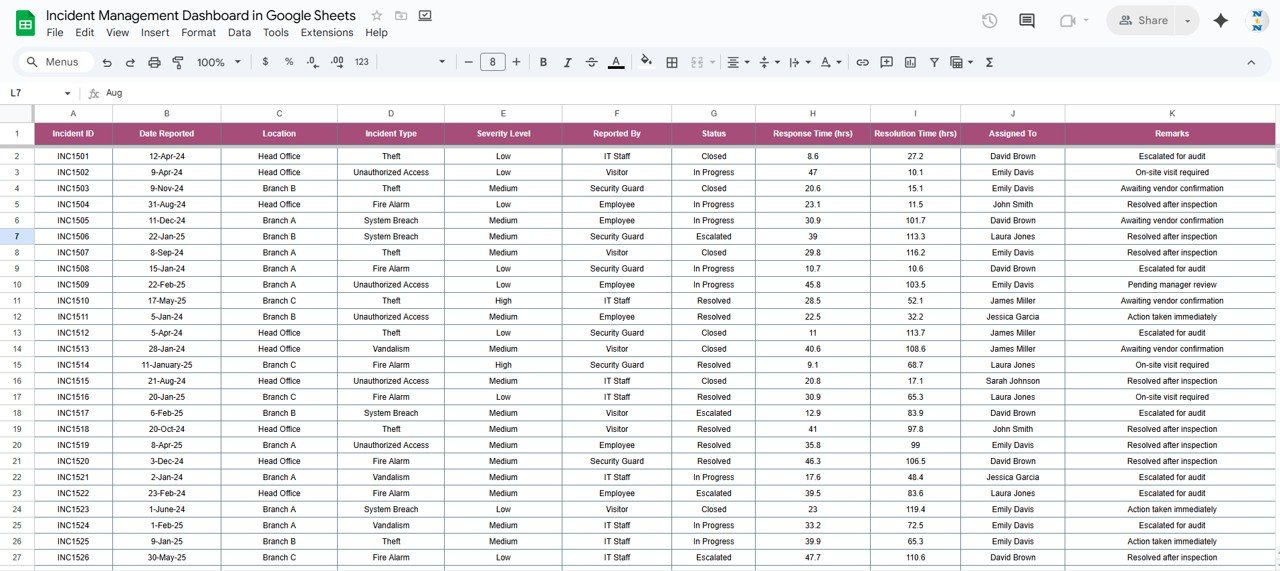The width and height of the screenshot is (1280, 571).
Task: Expand the merge cells dropdown arrow
Action: click(713, 62)
